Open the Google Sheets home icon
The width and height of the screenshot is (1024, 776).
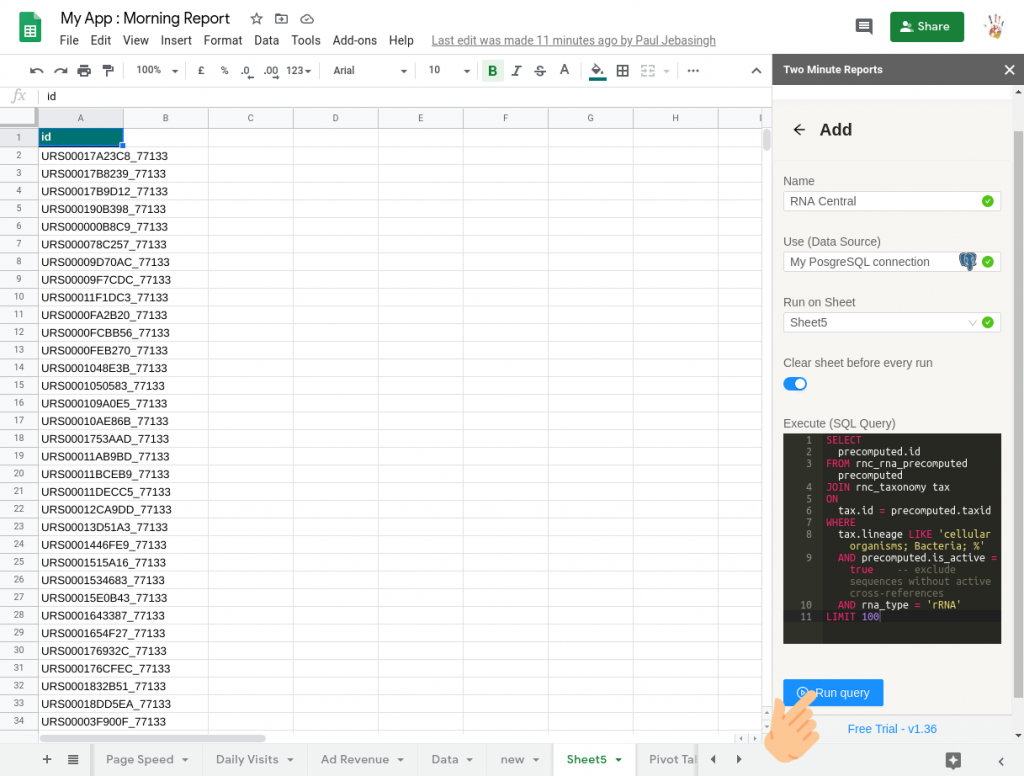pos(30,27)
